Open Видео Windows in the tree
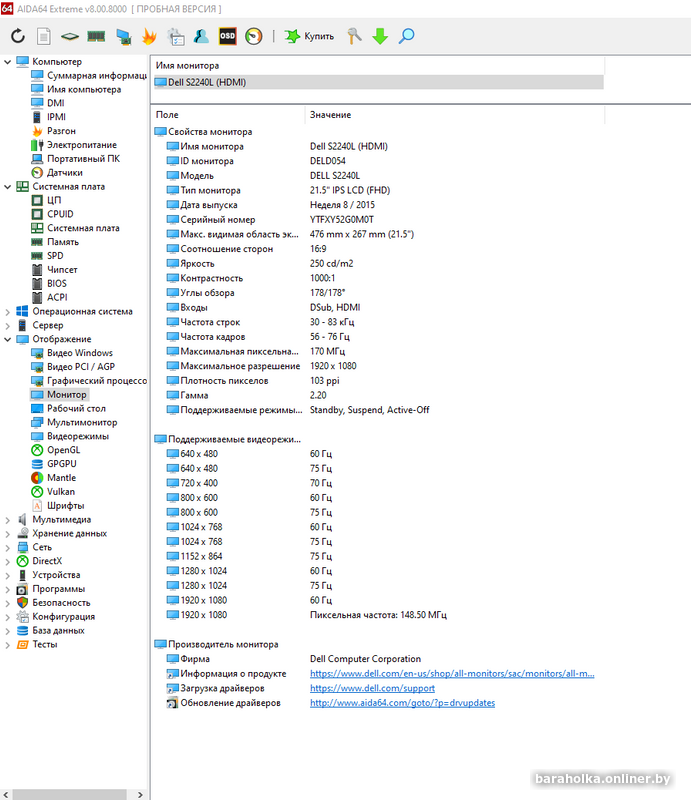Image resolution: width=691 pixels, height=800 pixels. [x=71, y=353]
